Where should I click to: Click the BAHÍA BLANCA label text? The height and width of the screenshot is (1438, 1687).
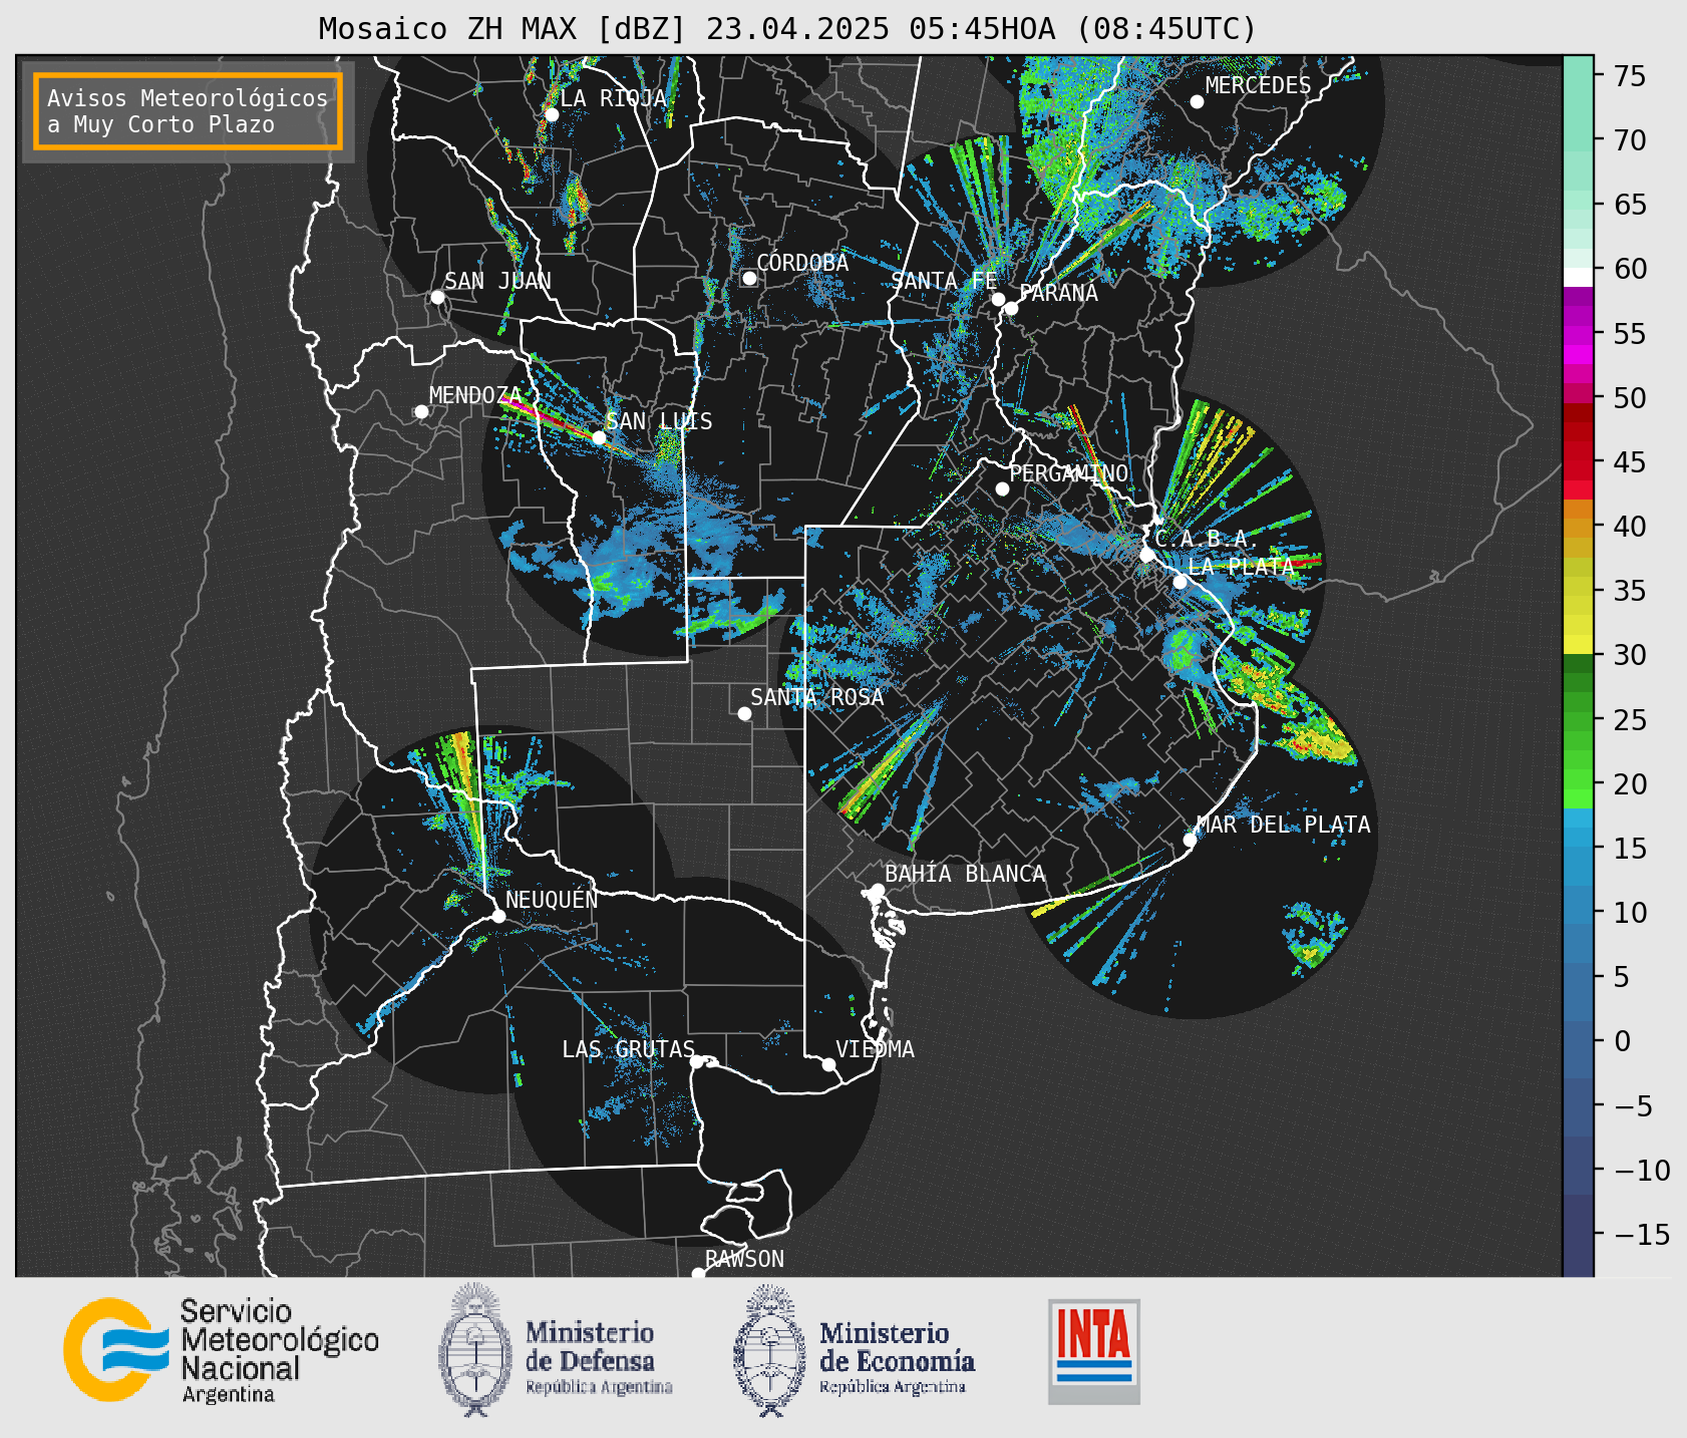click(x=965, y=874)
